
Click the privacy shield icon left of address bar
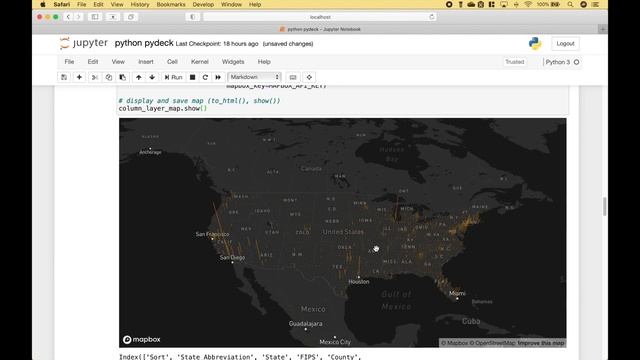click(192, 17)
